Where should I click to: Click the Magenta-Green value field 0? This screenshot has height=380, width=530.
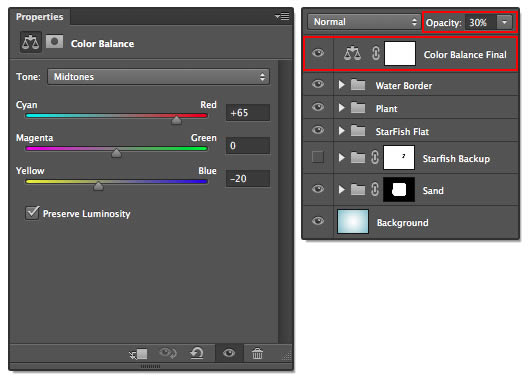248,145
